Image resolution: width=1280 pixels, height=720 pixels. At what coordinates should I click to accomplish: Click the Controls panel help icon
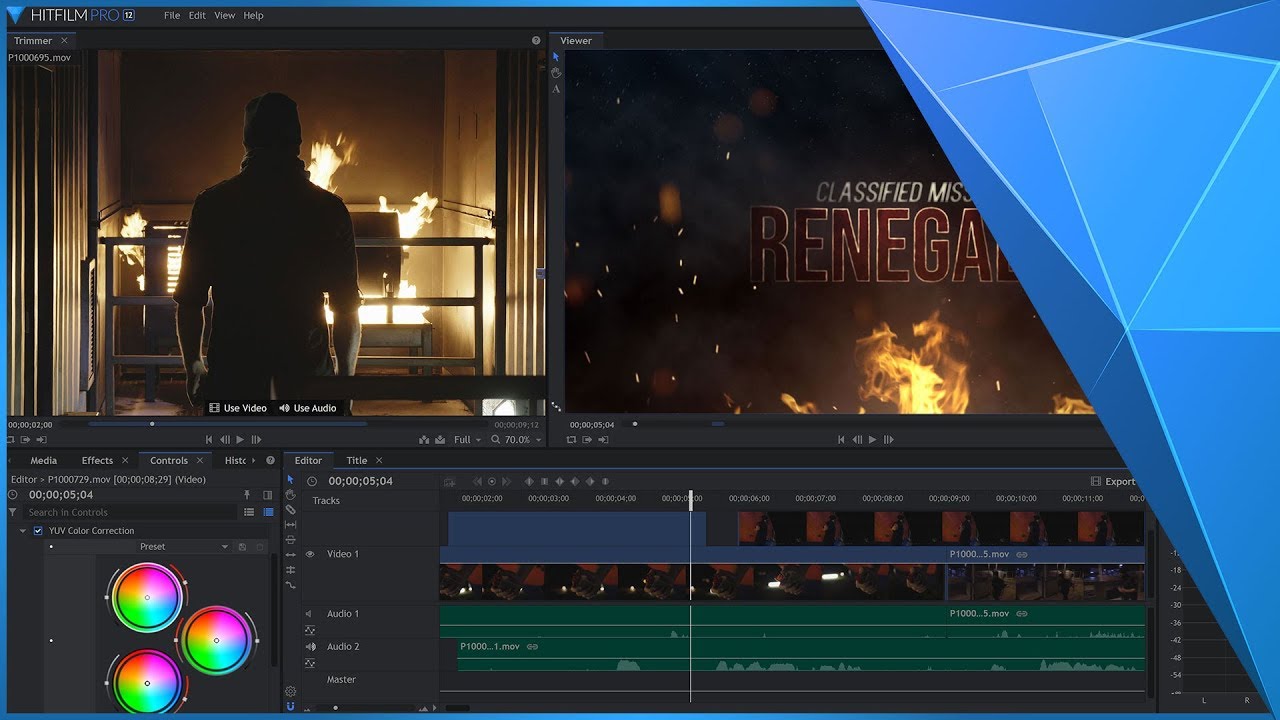click(270, 460)
